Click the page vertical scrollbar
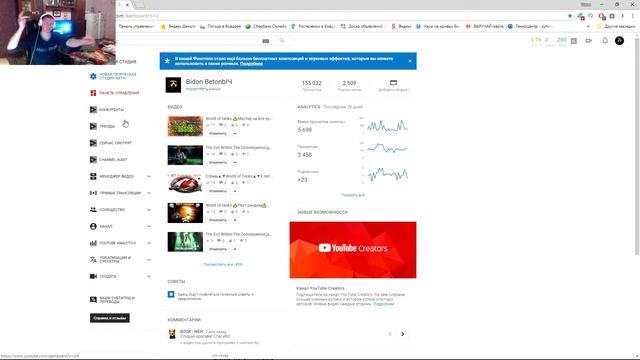640x360 pixels. pos(637,145)
